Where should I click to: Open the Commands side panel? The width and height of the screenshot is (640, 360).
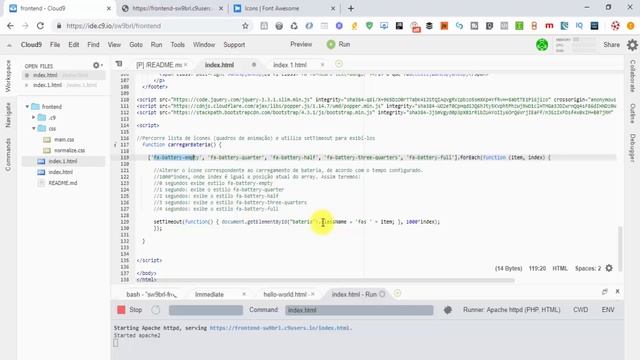tap(8, 155)
